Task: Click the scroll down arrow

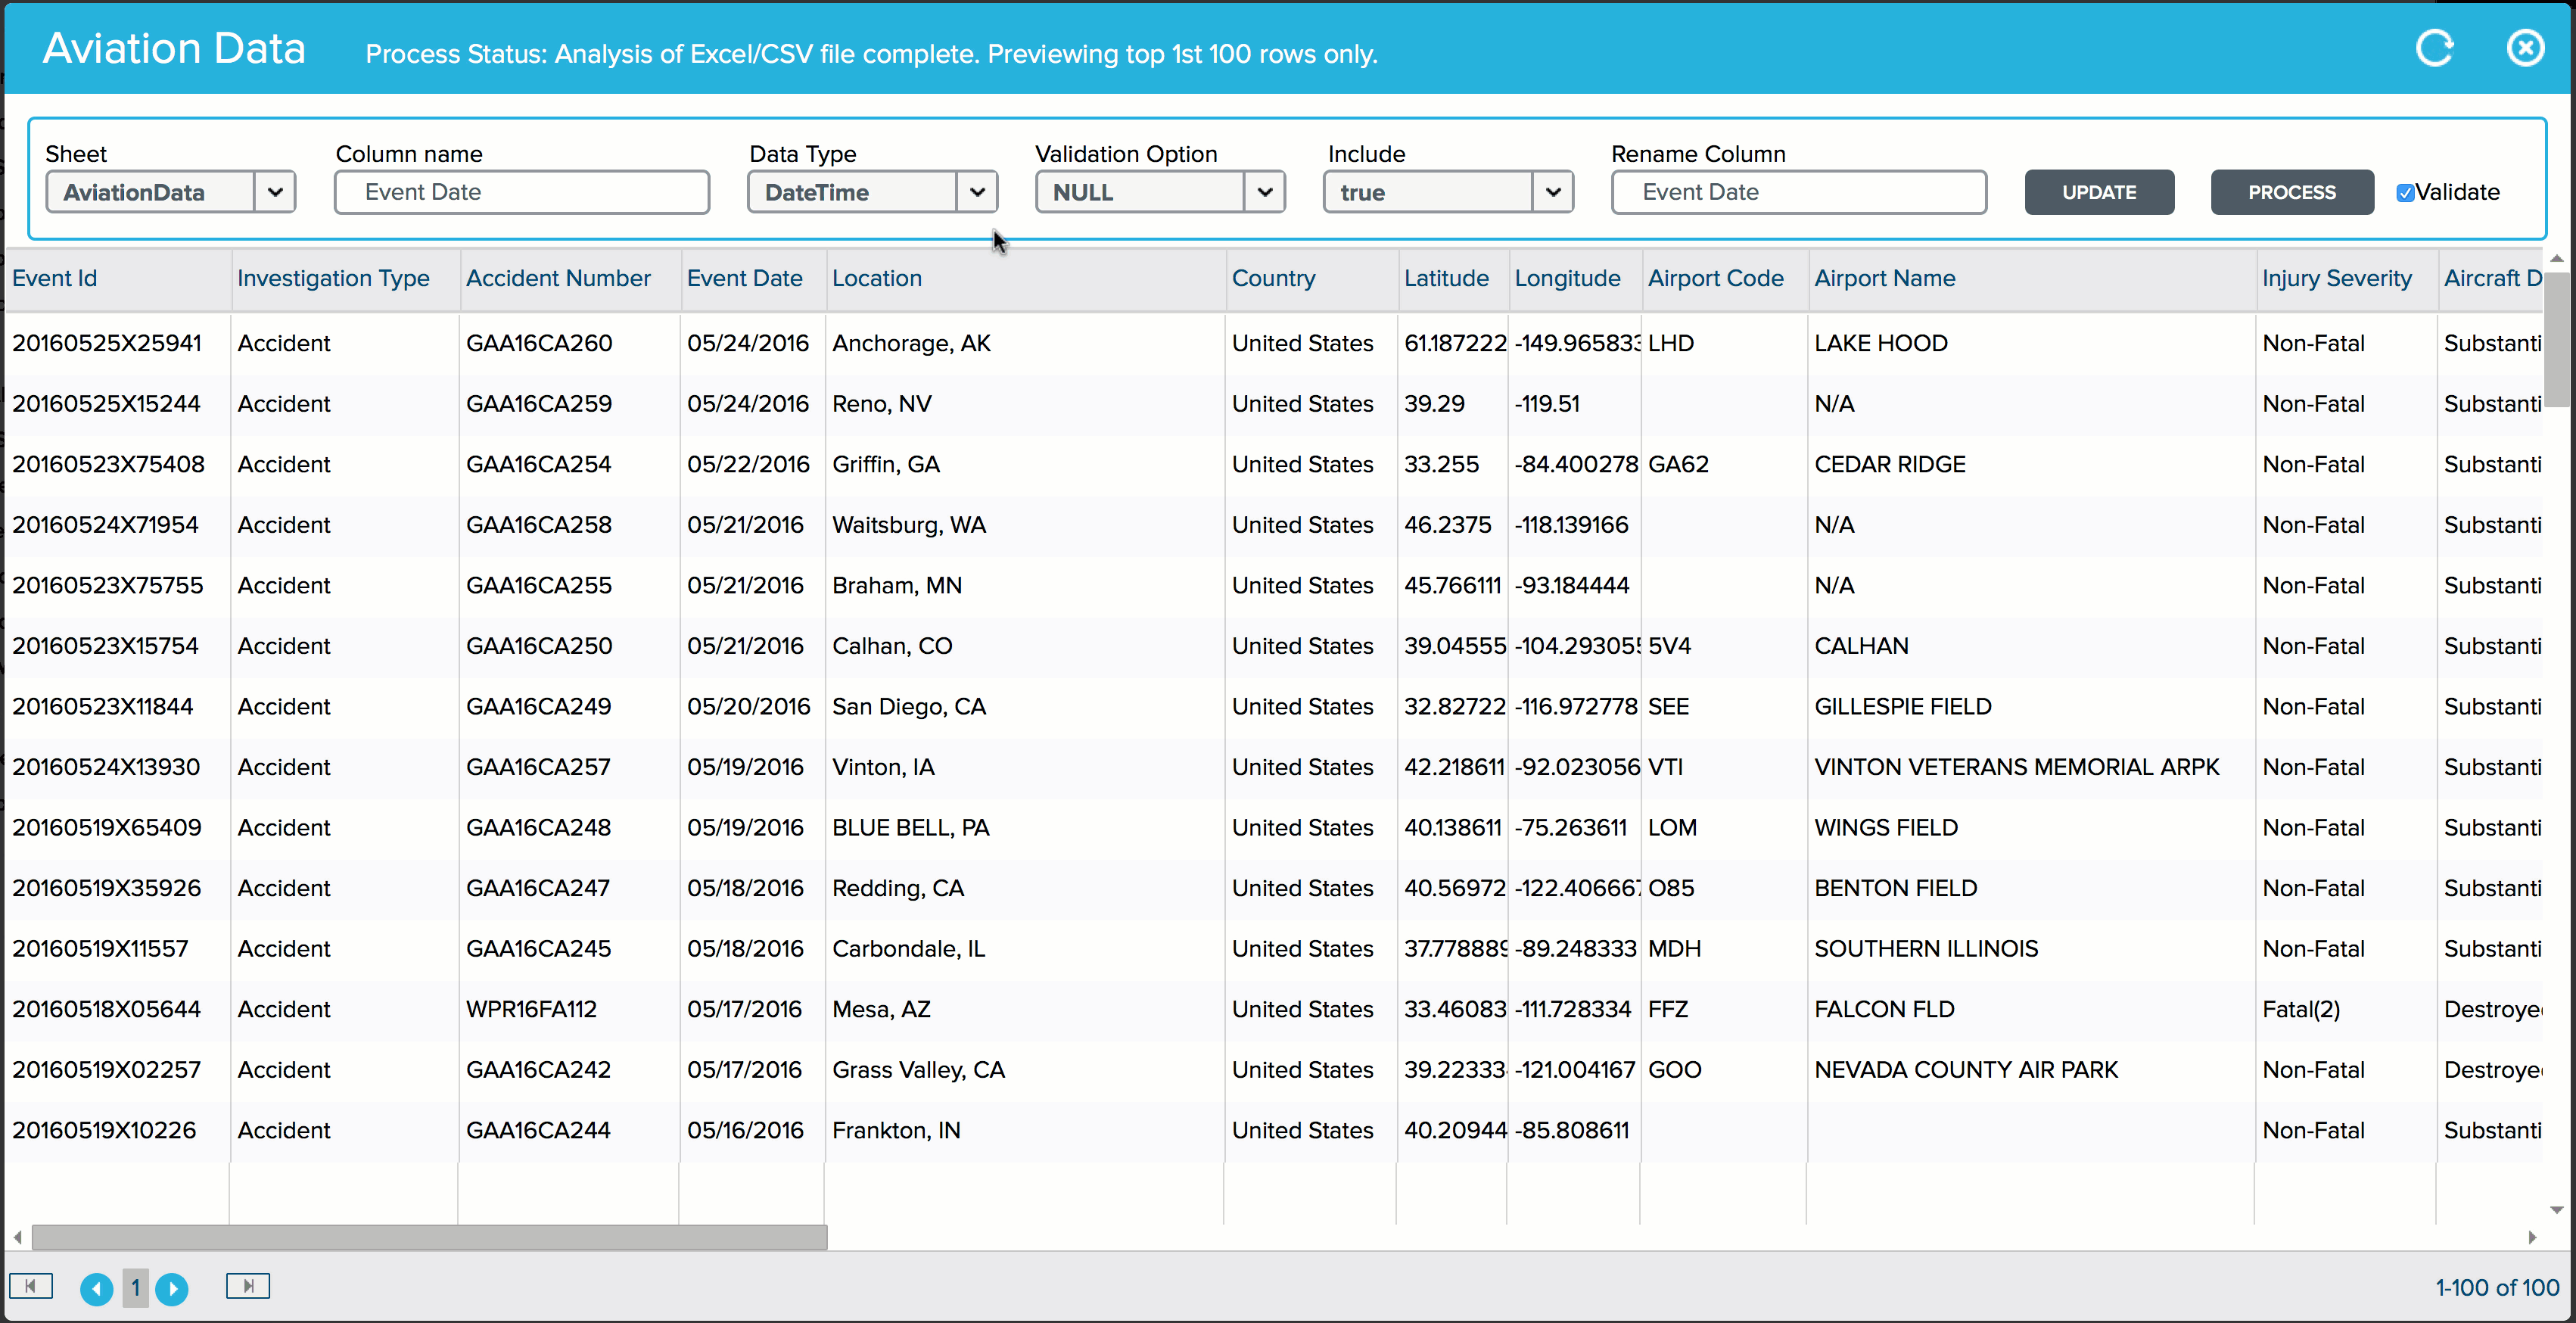Action: [x=2556, y=1210]
